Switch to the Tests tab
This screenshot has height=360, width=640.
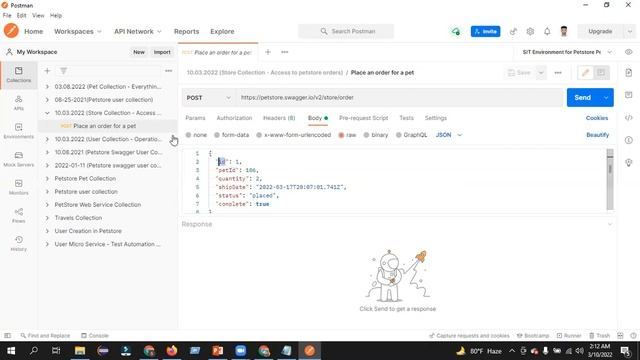coord(406,118)
